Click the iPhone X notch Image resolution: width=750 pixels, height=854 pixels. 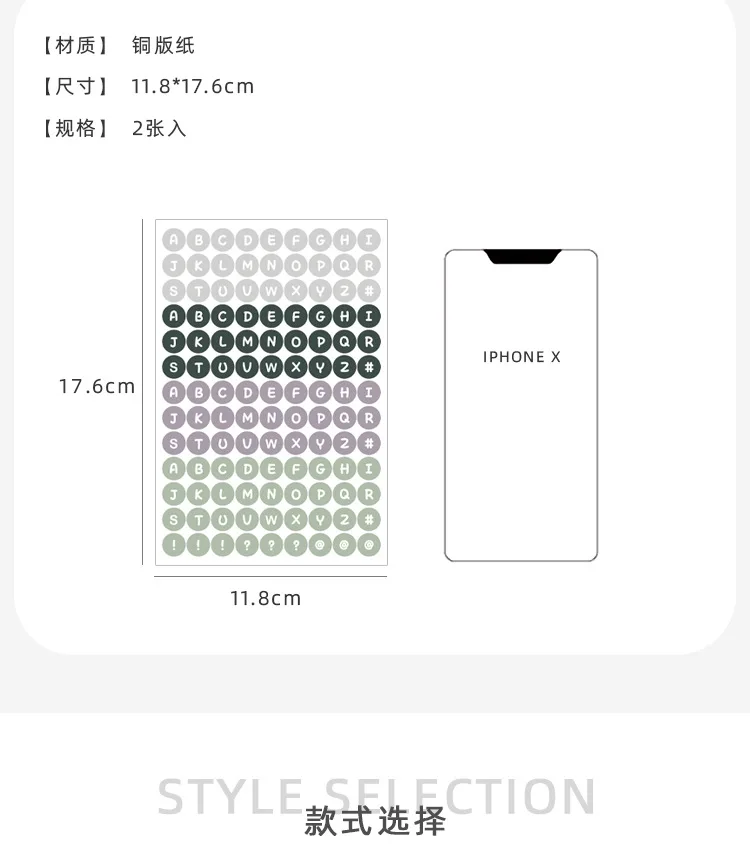point(522,257)
